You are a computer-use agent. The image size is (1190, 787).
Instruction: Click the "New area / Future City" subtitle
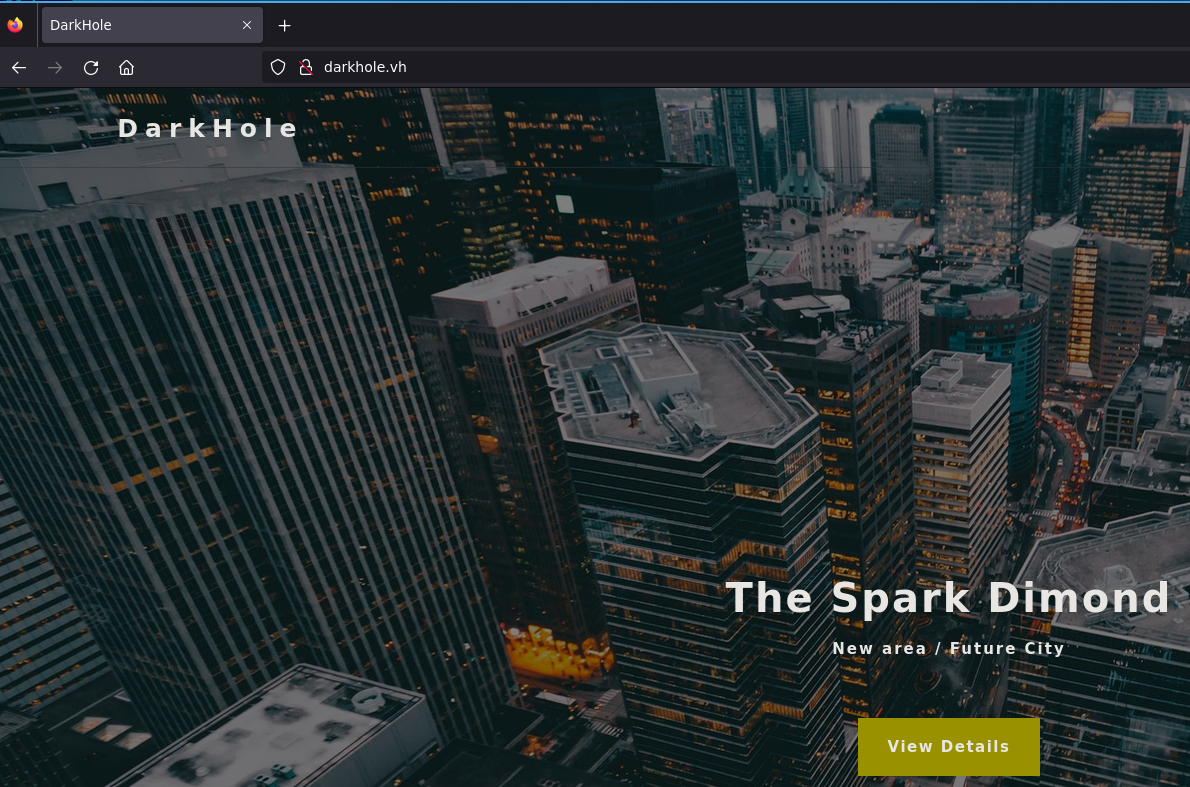(x=948, y=648)
